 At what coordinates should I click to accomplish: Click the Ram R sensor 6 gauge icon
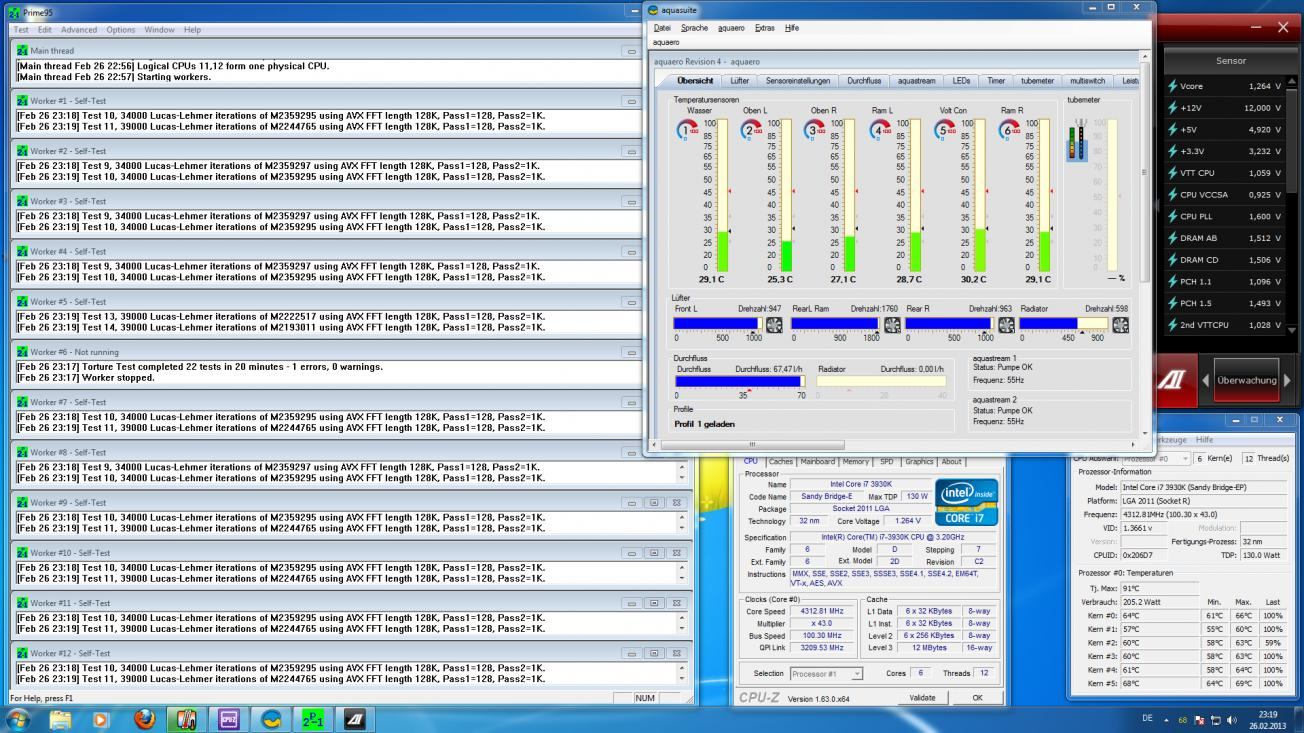[1009, 129]
